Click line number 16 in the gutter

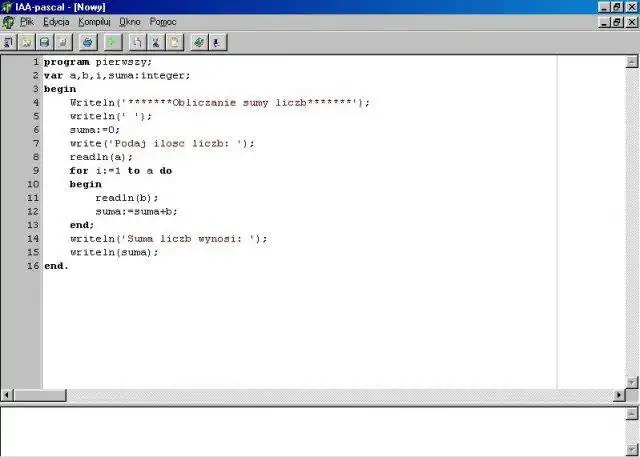point(33,266)
